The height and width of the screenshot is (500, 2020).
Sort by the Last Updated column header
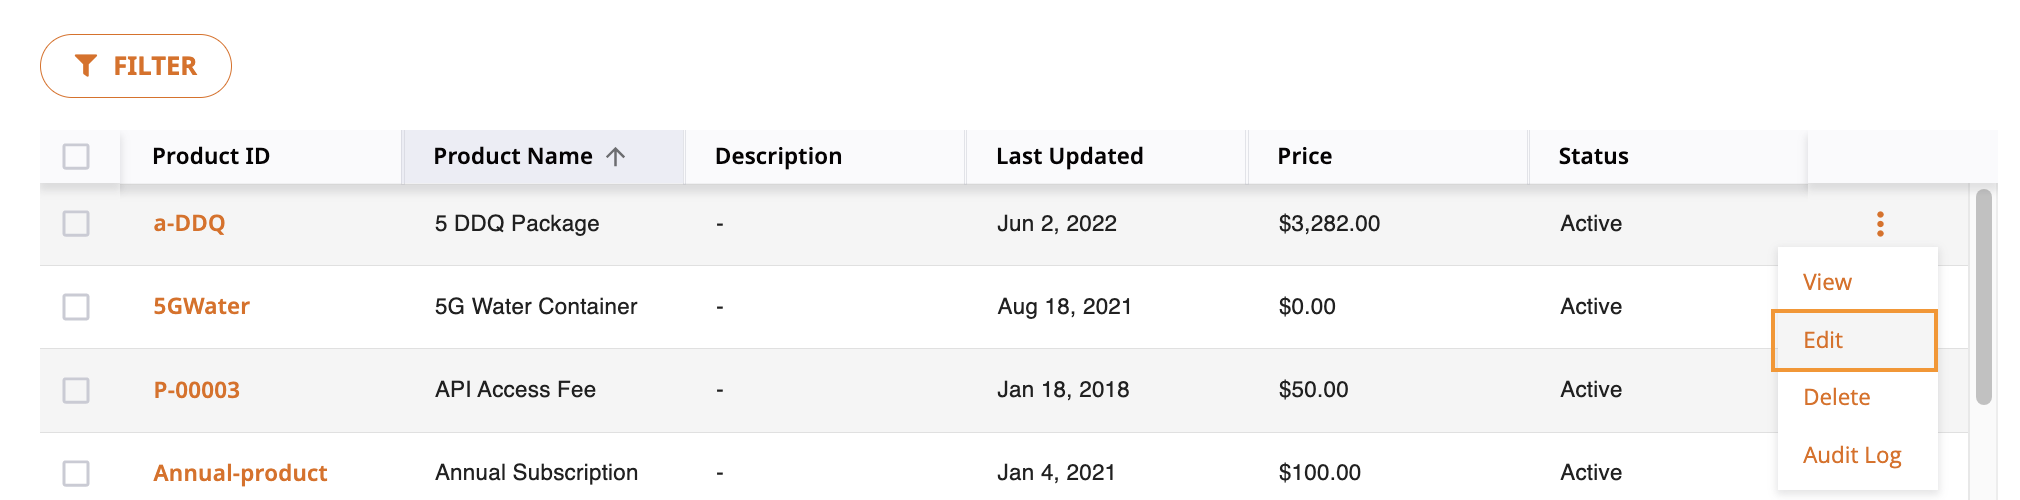1069,156
